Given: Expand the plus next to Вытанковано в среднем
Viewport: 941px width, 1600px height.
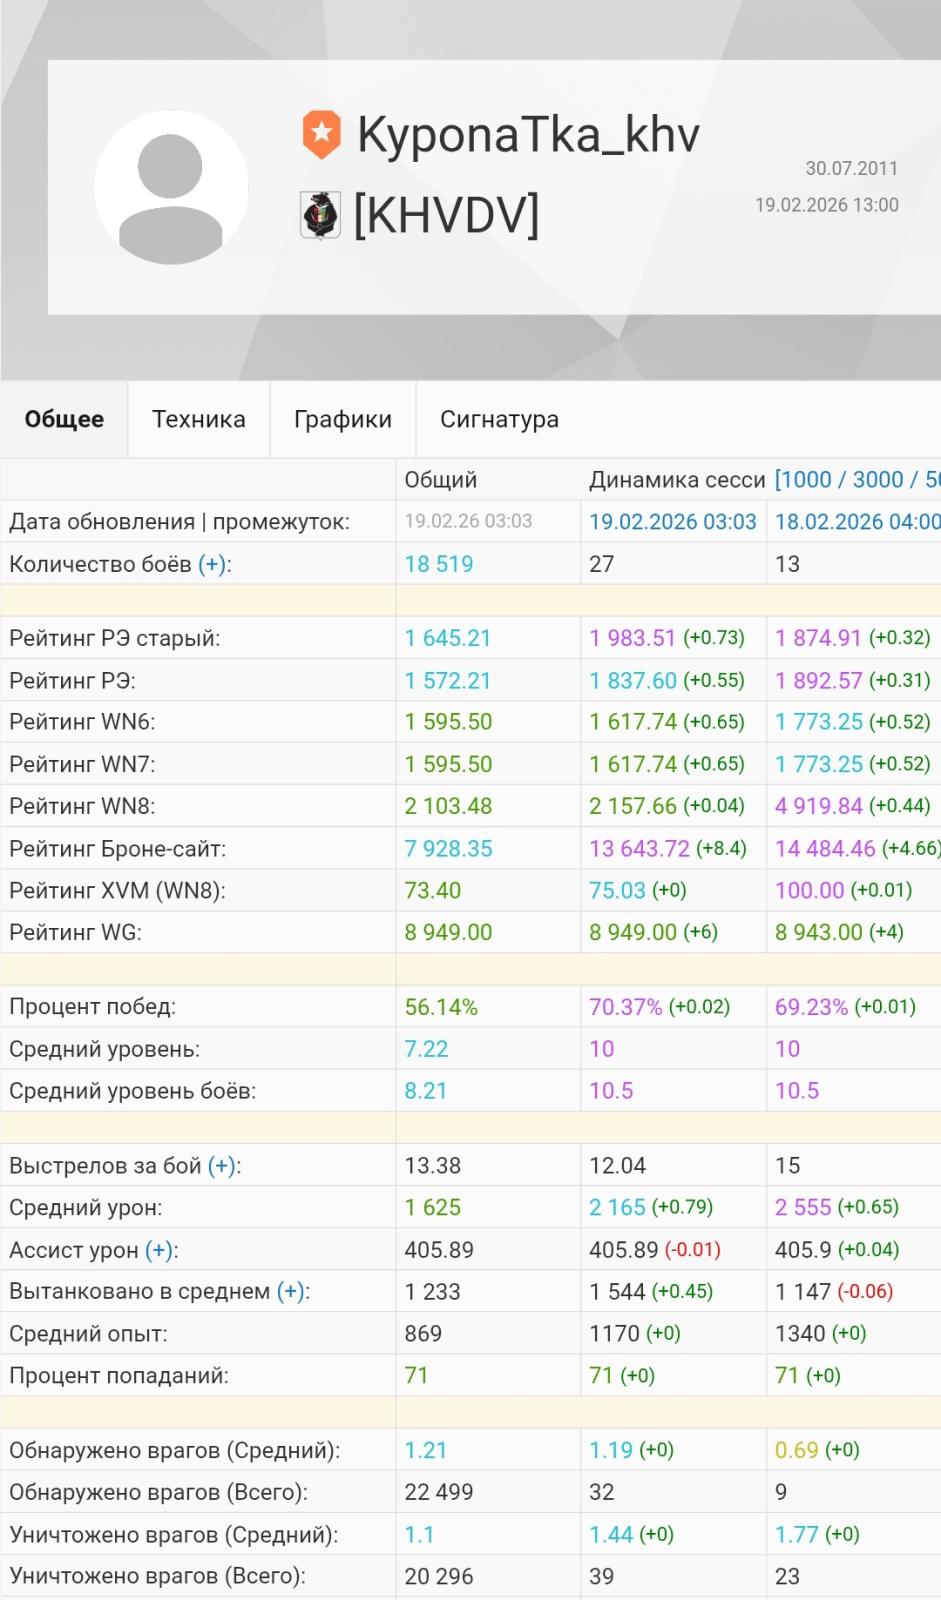Looking at the screenshot, I should pyautogui.click(x=290, y=1292).
